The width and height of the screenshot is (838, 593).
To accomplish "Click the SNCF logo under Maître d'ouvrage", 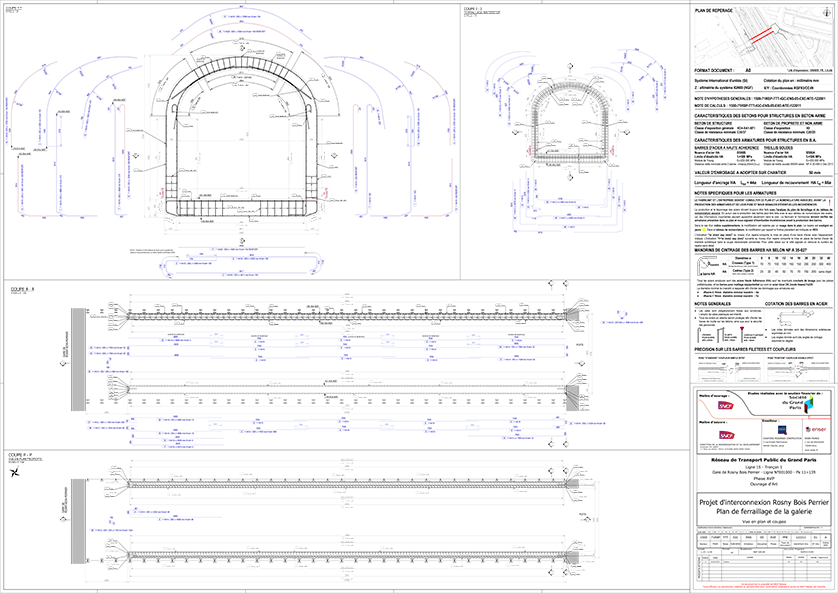I will point(725,406).
